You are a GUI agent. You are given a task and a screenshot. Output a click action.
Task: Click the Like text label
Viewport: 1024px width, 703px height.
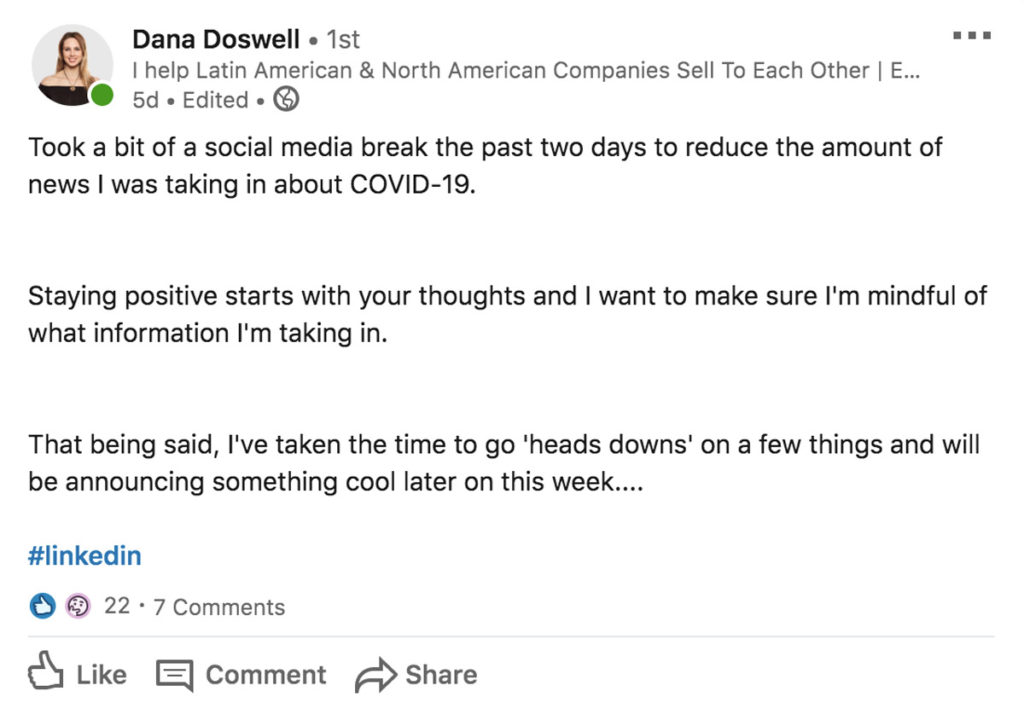[x=101, y=675]
